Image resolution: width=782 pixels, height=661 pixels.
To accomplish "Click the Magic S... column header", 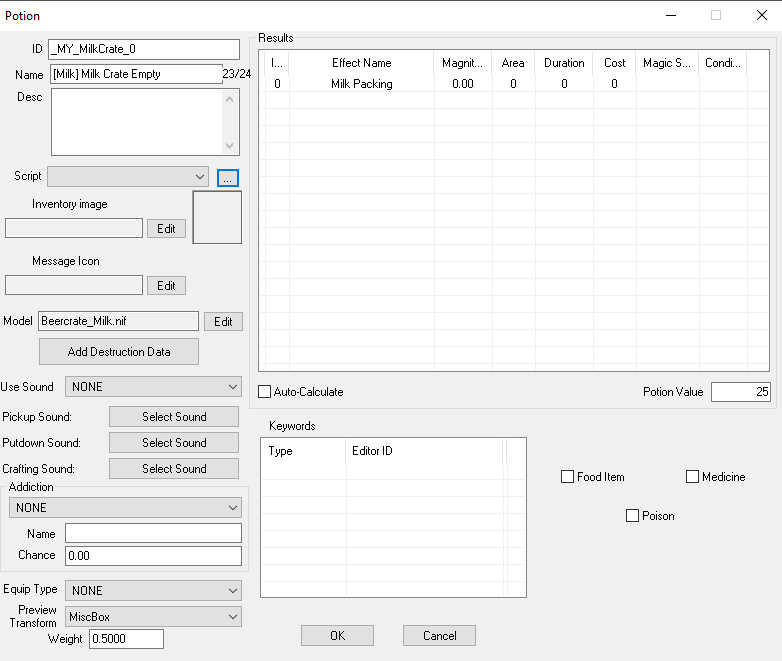I will (667, 63).
